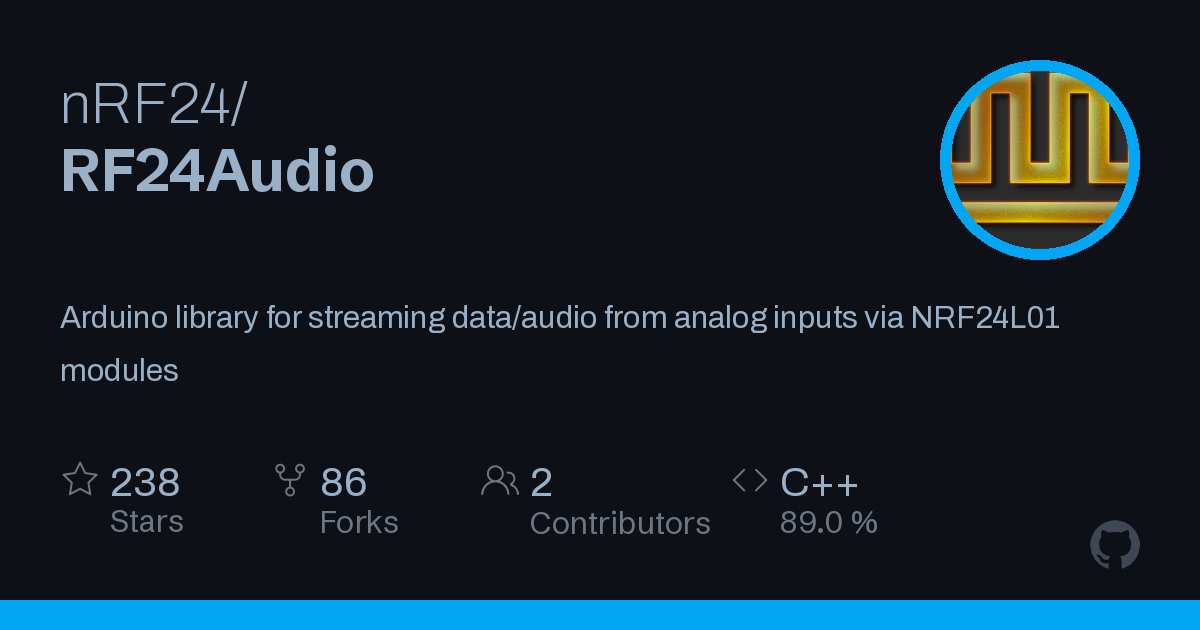Click the nRF24/ owner name
The image size is (1200, 630).
(x=152, y=106)
